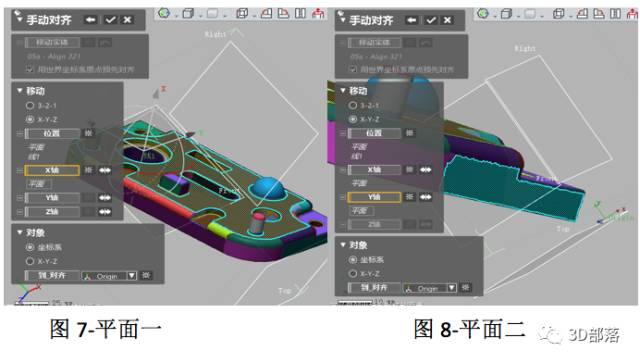640x363 pixels.
Task: Confirm with the checkmark in Figure 7 dialog
Action: (x=110, y=20)
